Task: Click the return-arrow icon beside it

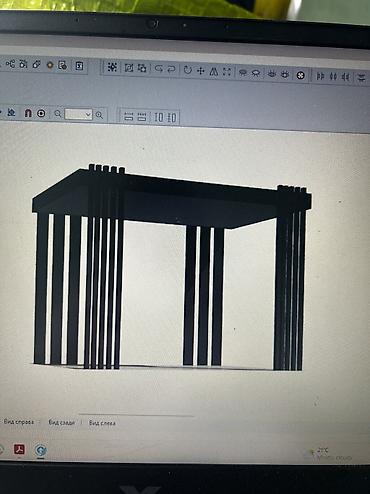Action: pos(171,69)
